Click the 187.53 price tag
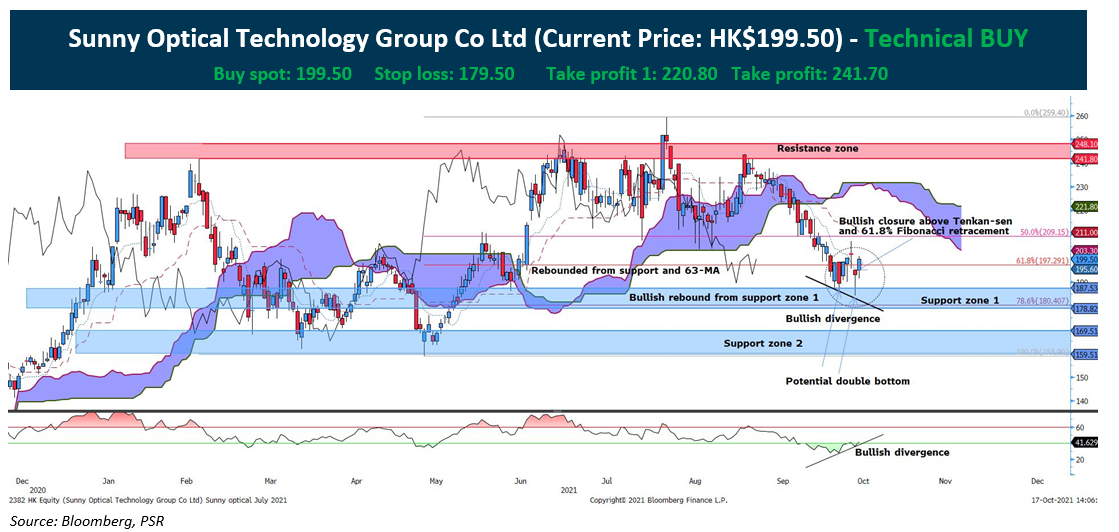Screen dimensions: 1119x532 click(1086, 288)
